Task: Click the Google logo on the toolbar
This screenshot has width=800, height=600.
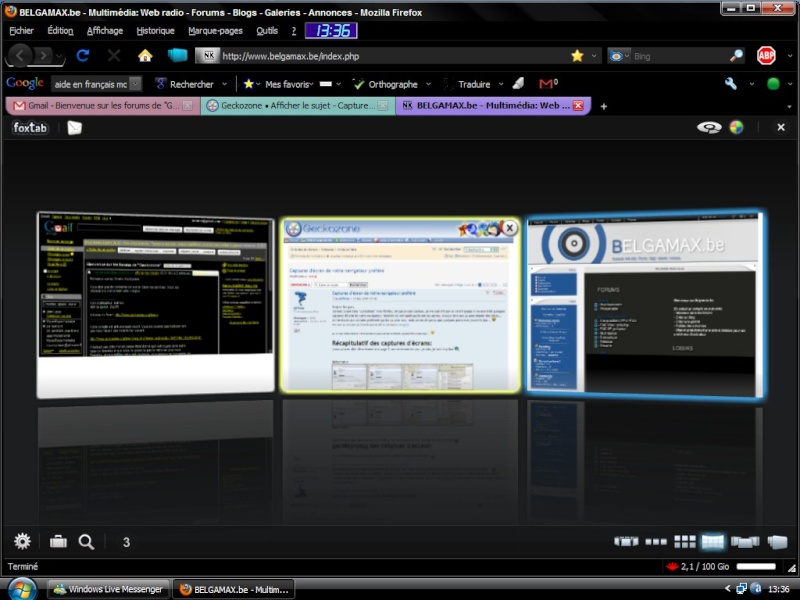Action: (24, 83)
